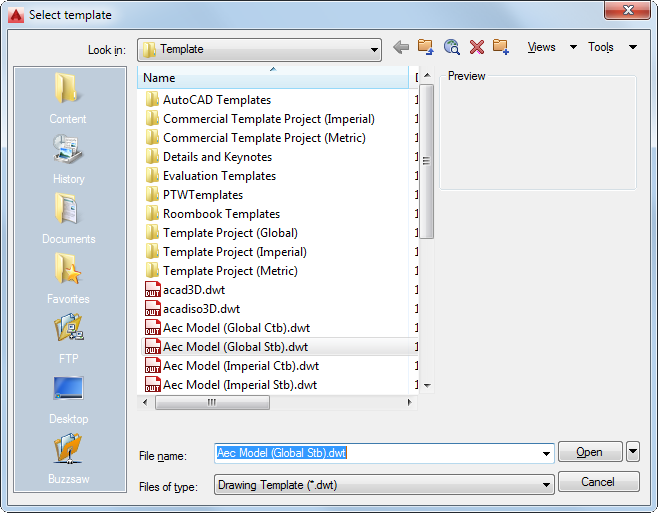Click the Template Project (Global) folder icon

point(152,233)
